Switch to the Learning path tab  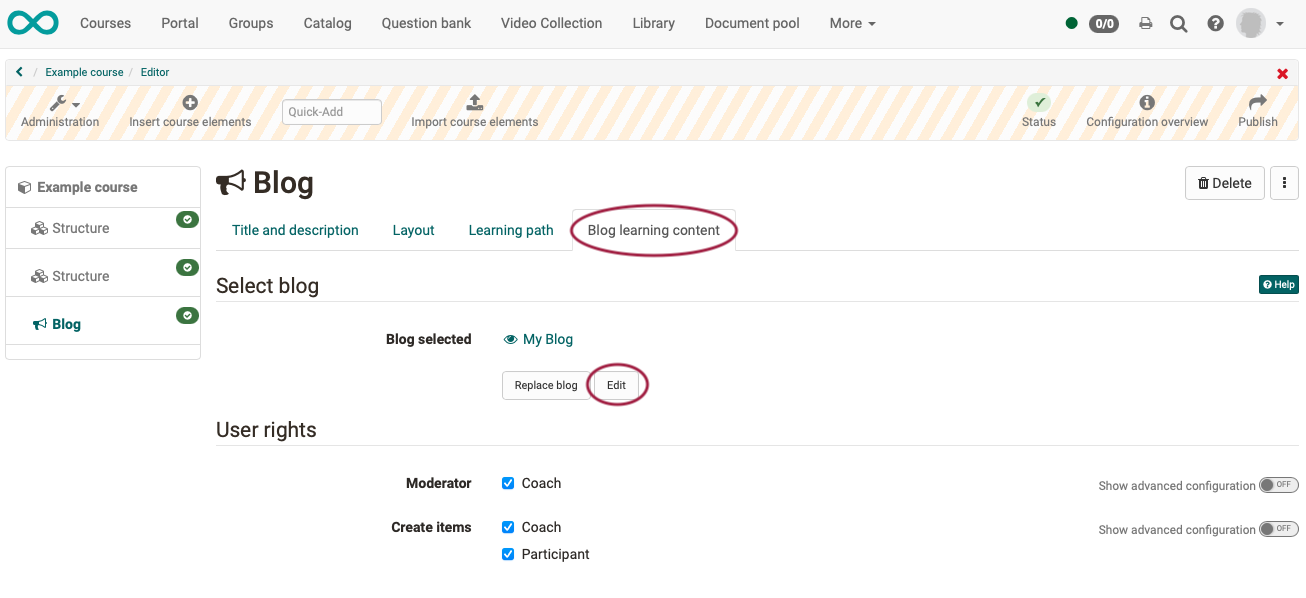point(510,230)
